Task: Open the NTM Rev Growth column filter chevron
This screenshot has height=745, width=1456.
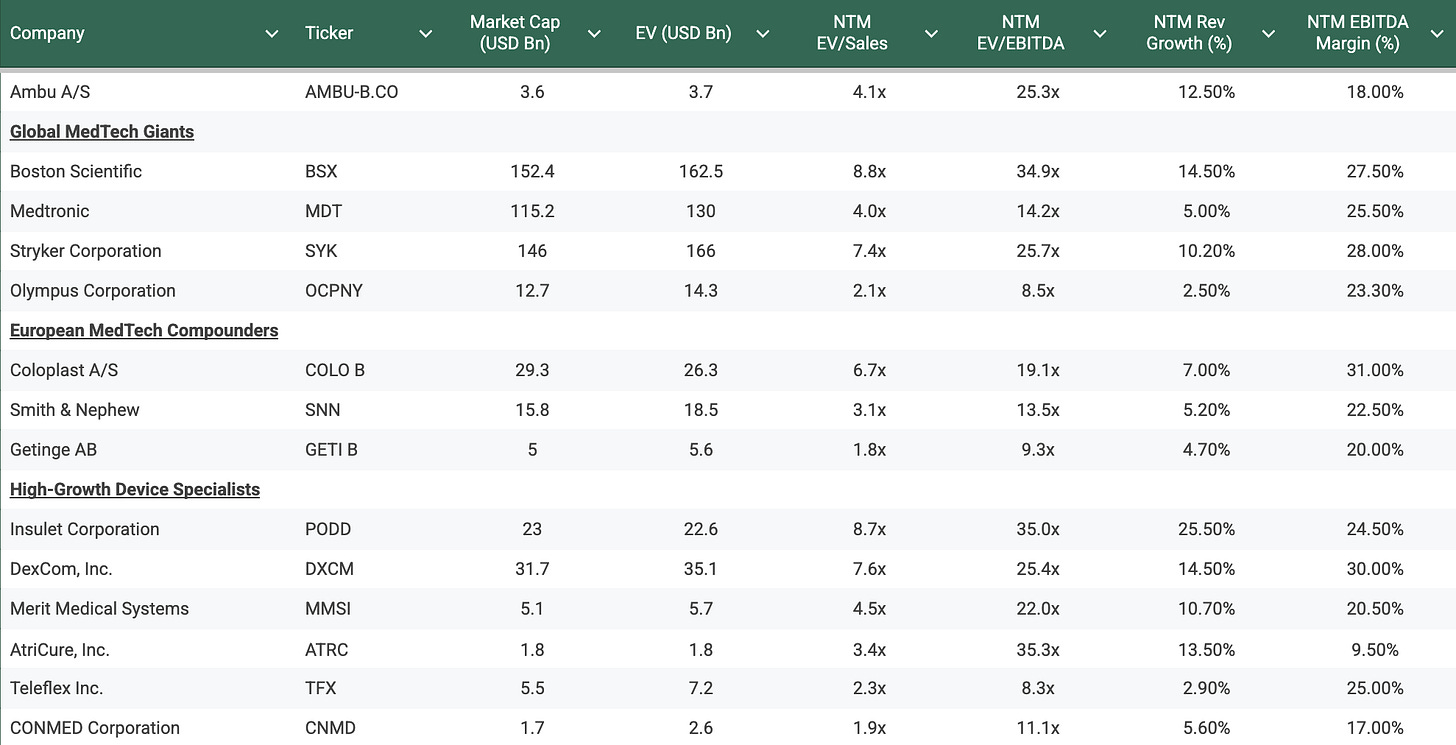Action: tap(1268, 34)
